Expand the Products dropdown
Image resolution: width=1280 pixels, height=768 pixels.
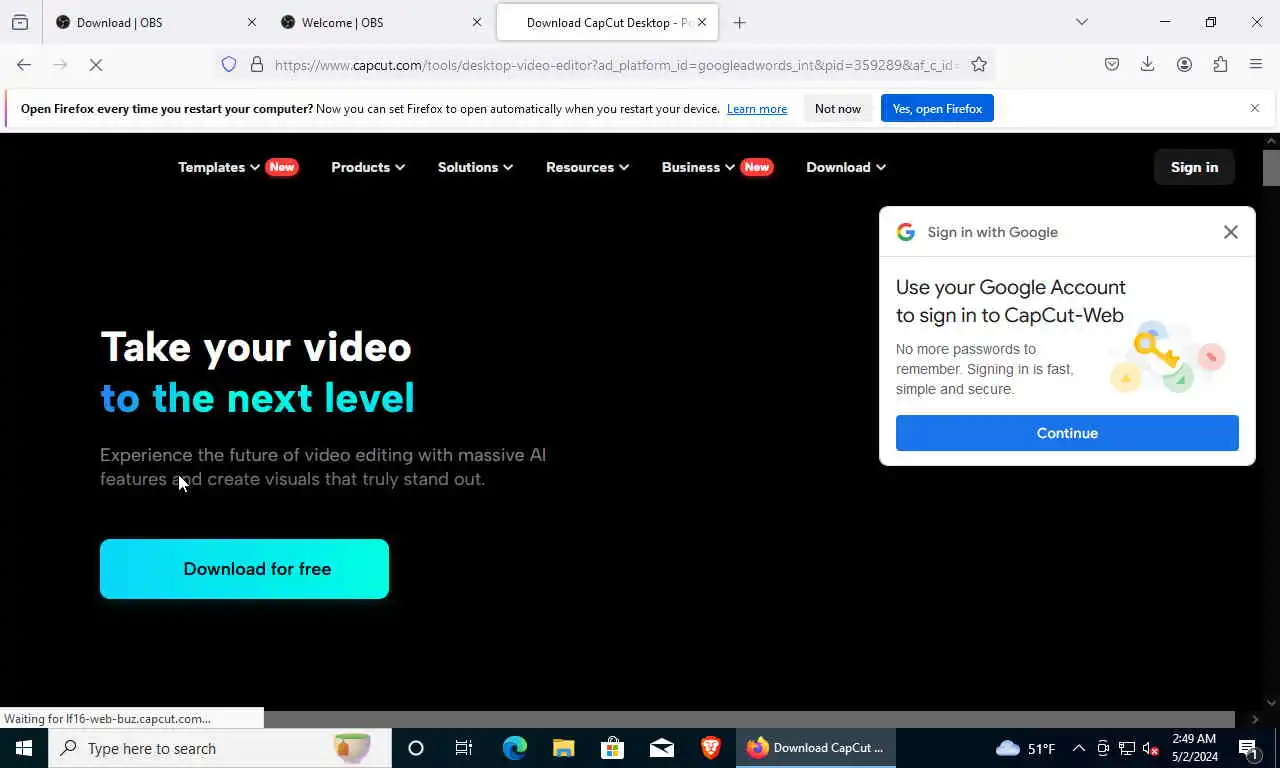[x=368, y=167]
